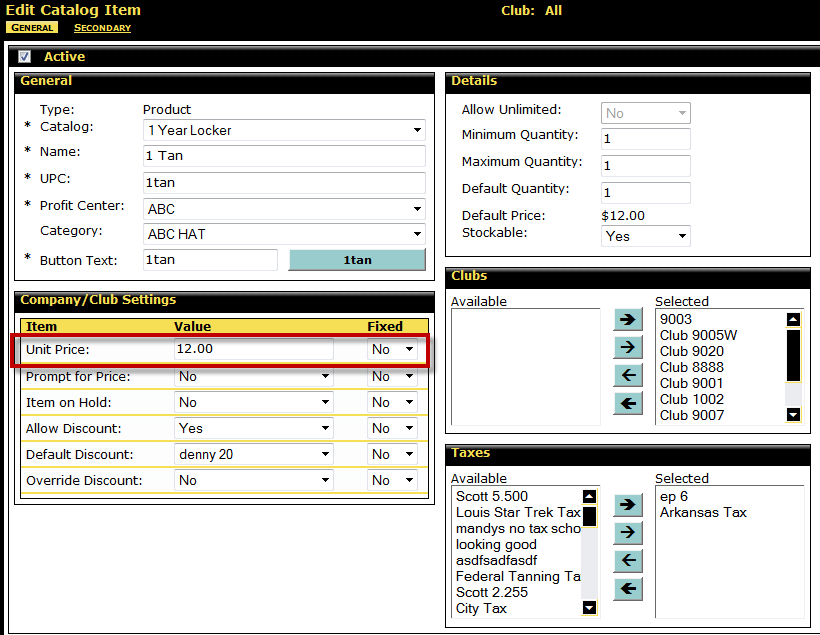Image resolution: width=820 pixels, height=635 pixels.
Task: Click the bold right arrow in Taxes
Action: [x=628, y=504]
